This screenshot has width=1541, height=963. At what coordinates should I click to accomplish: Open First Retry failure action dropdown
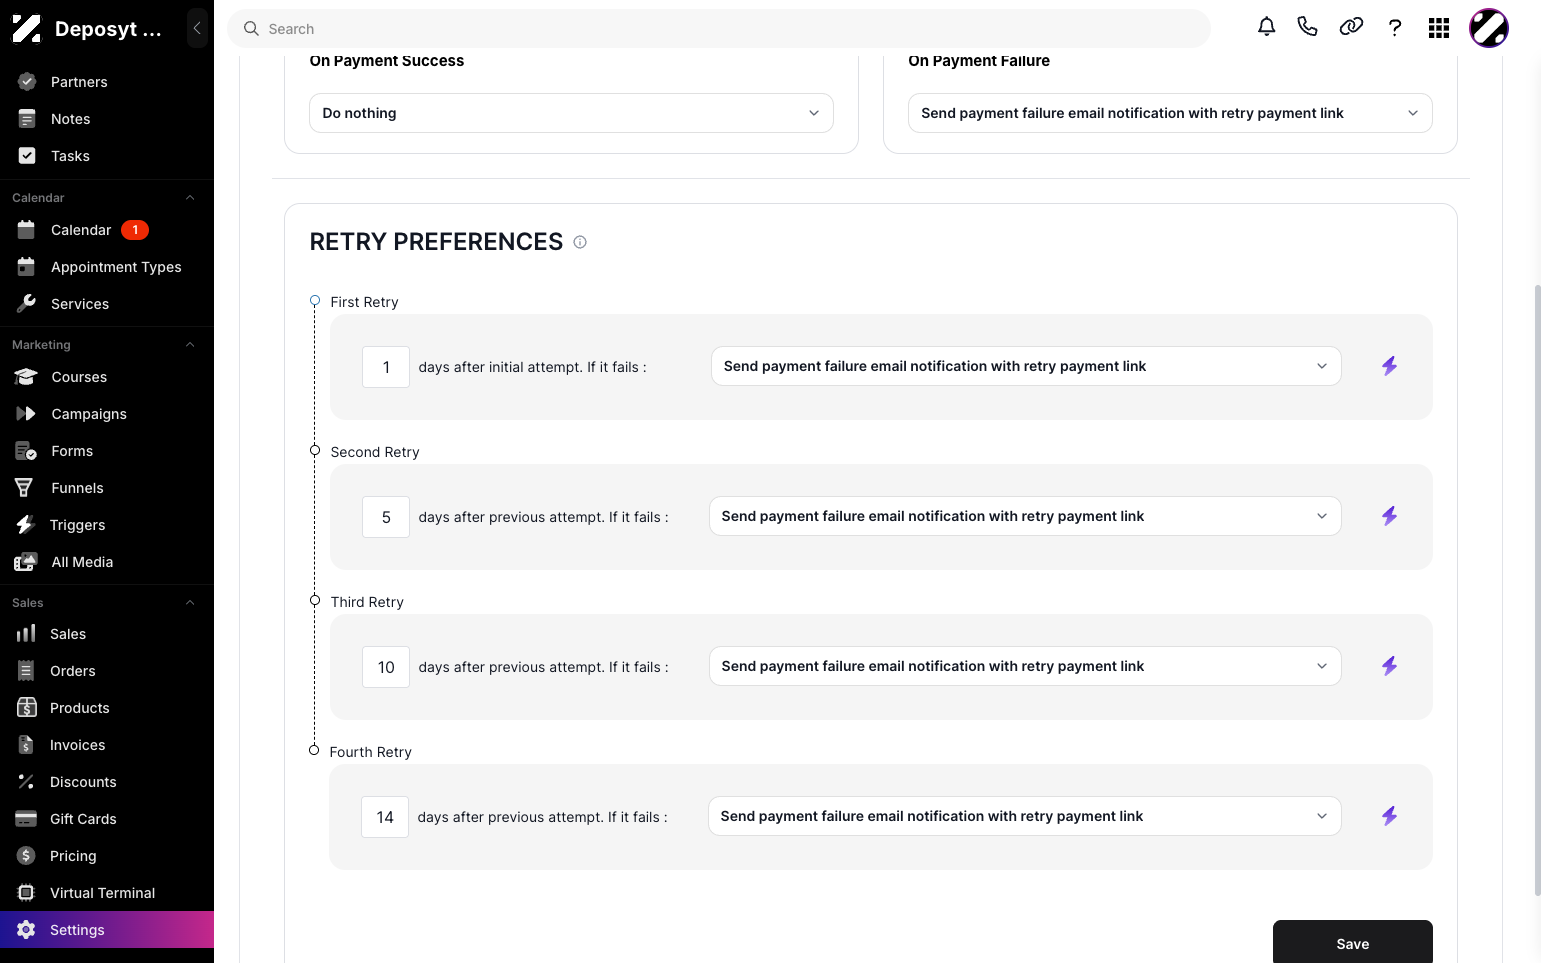pyautogui.click(x=1026, y=366)
